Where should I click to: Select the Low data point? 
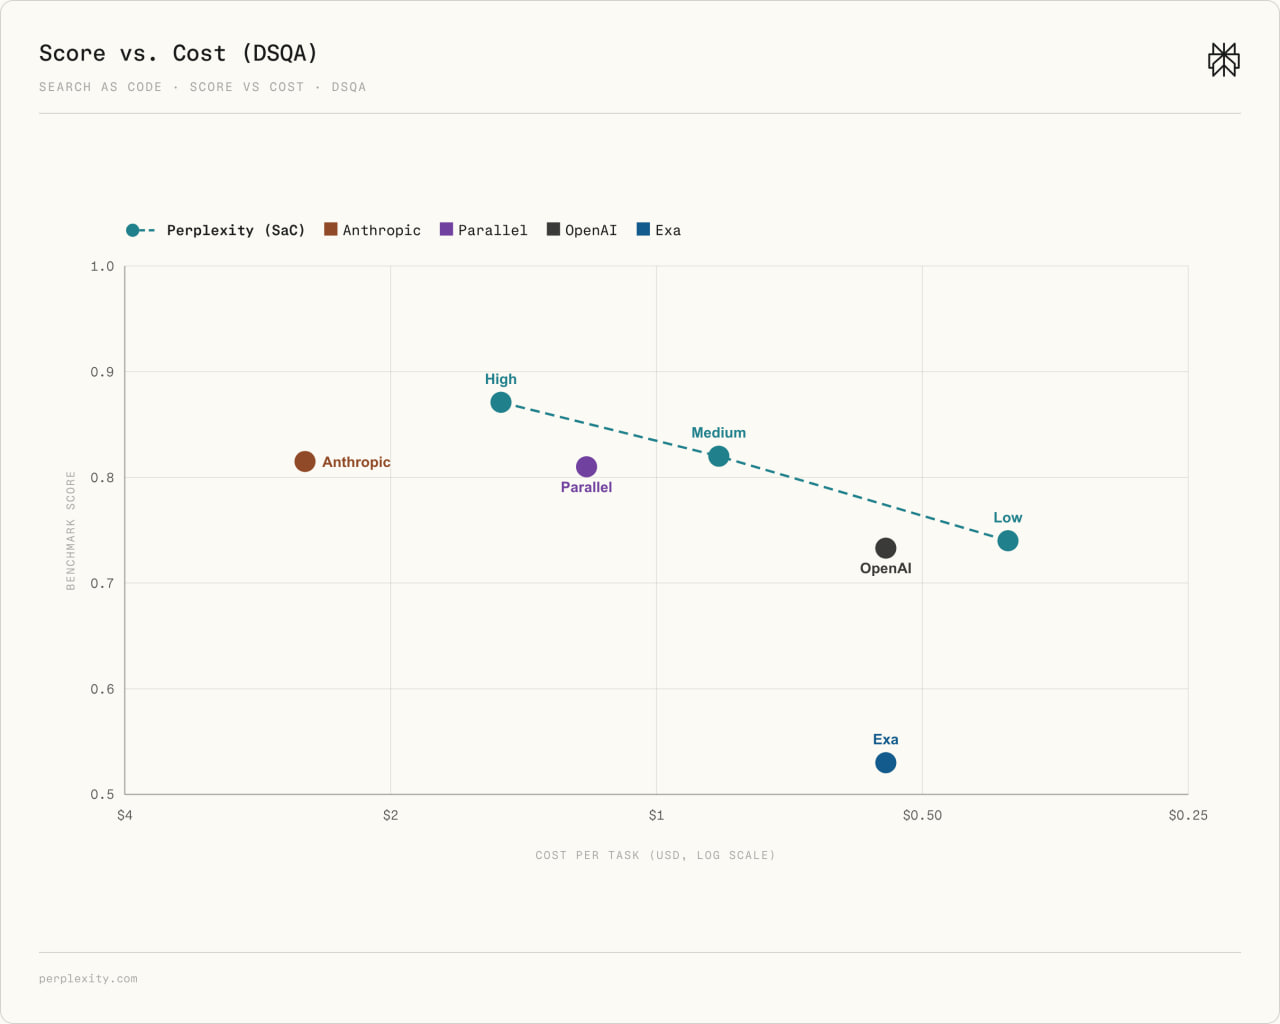coord(1008,540)
